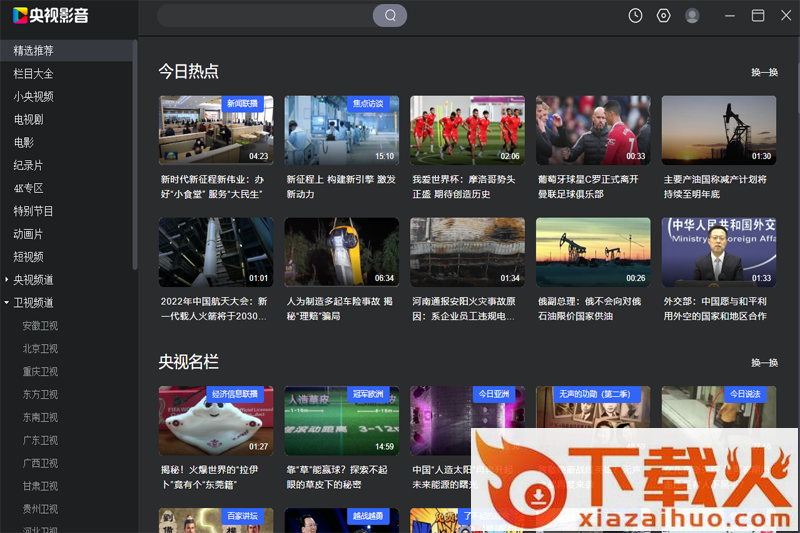800x533 pixels.
Task: Click 换一换 next to 今日热点
Action: coord(764,72)
